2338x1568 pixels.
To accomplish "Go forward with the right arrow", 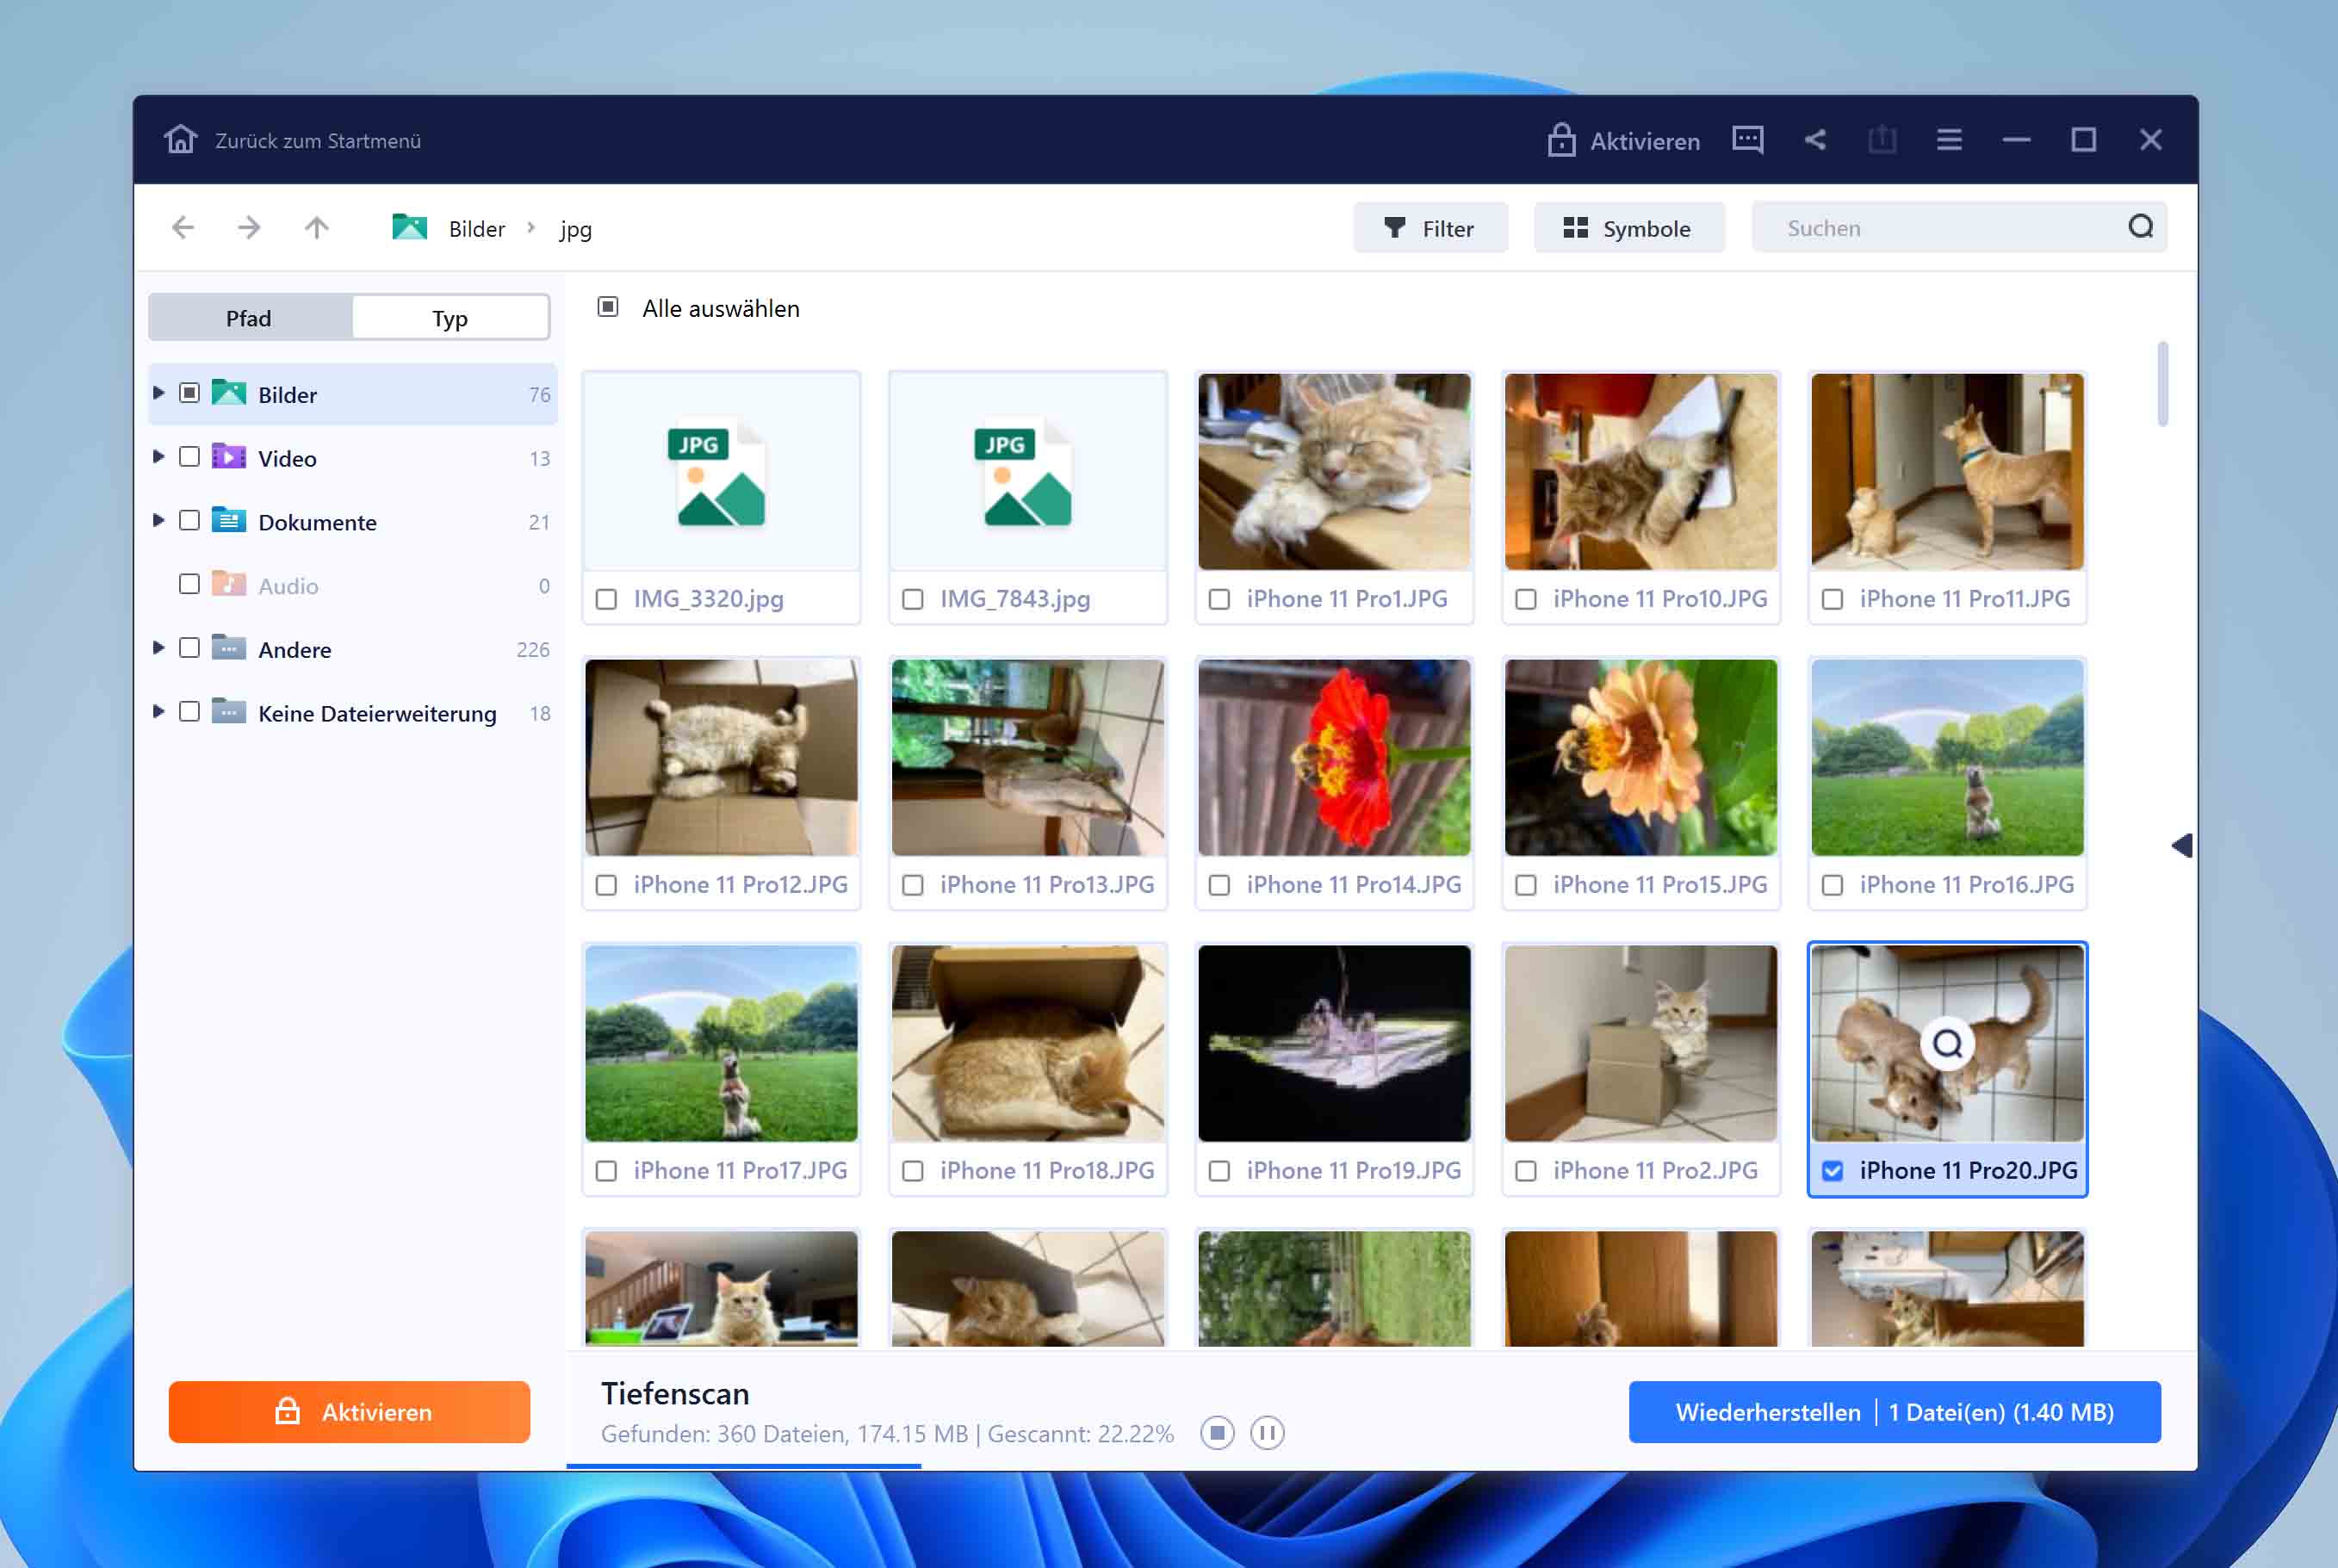I will click(x=249, y=228).
